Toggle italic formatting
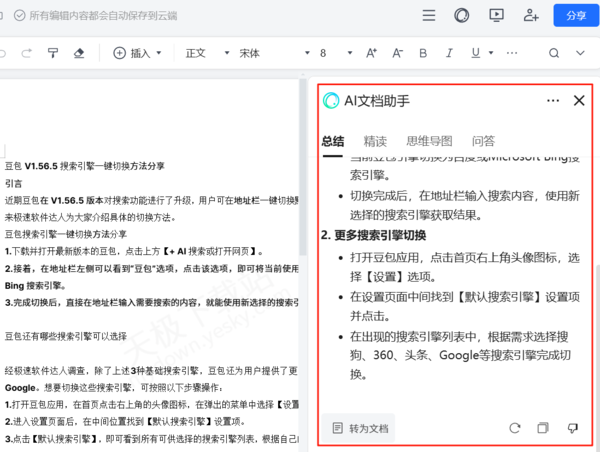 [449, 53]
